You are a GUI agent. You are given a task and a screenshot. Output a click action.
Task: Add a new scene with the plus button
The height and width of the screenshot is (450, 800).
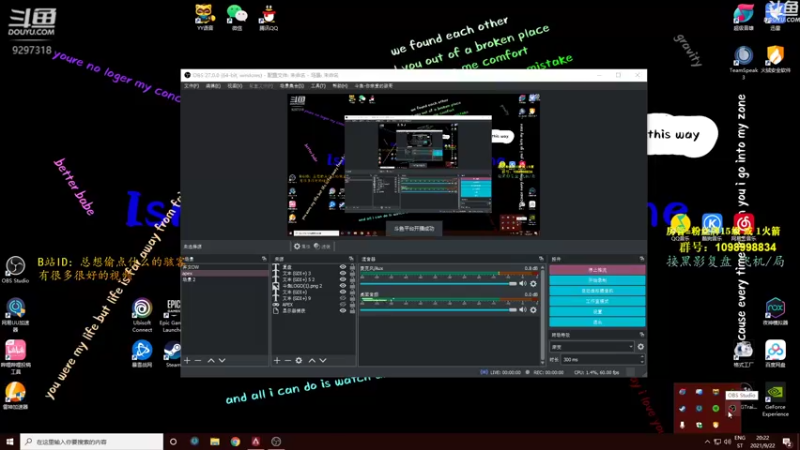click(187, 361)
